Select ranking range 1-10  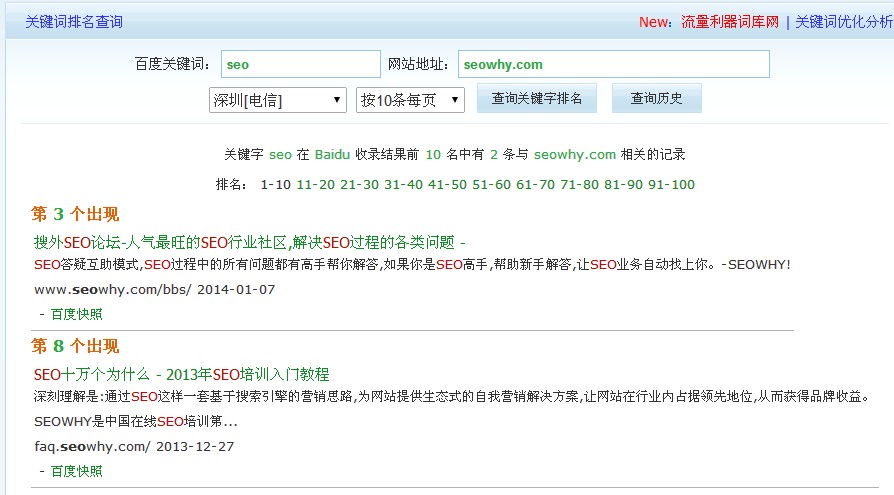coord(275,185)
